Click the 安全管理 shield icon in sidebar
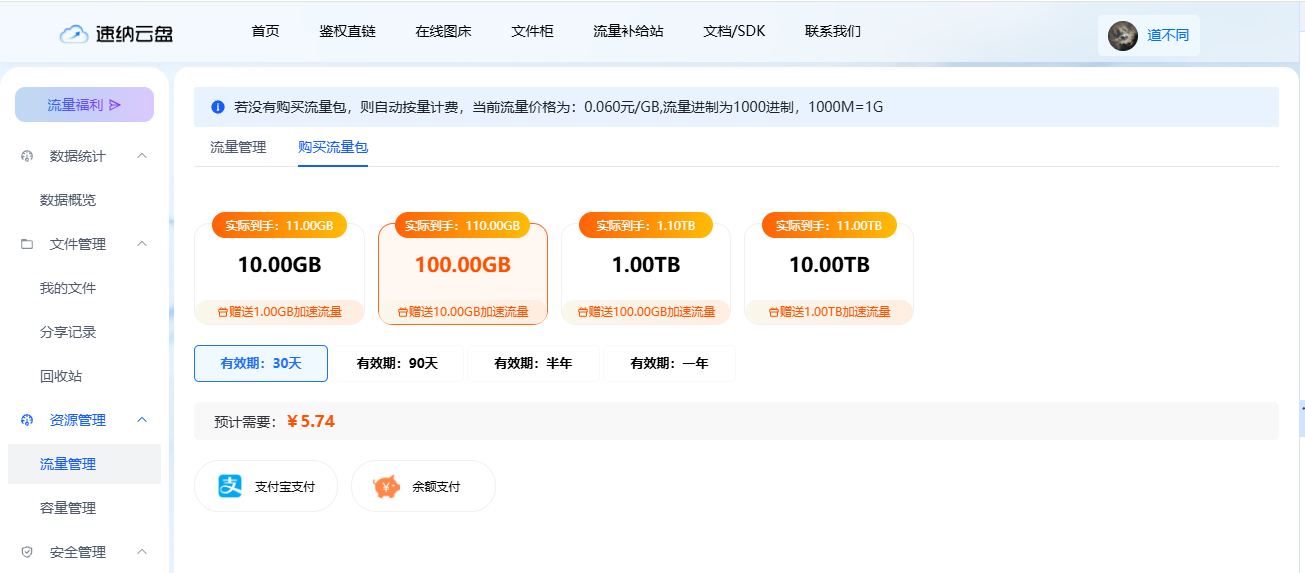1305x573 pixels. 27,552
